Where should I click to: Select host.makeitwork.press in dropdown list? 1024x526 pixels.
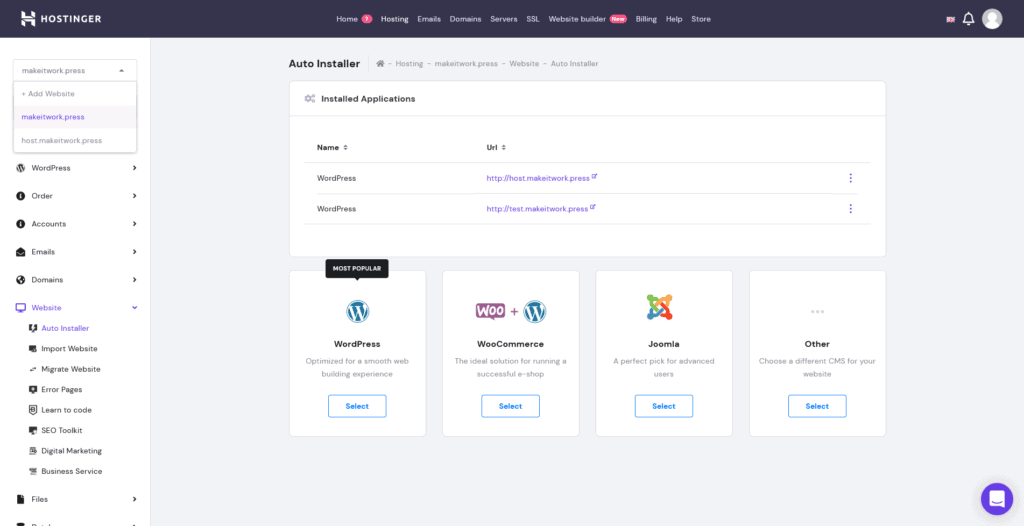click(75, 140)
